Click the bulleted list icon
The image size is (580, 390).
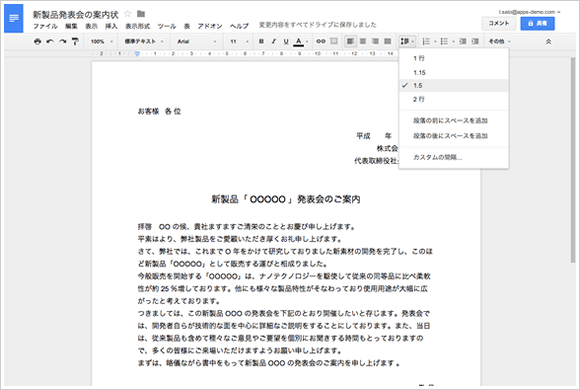click(444, 41)
